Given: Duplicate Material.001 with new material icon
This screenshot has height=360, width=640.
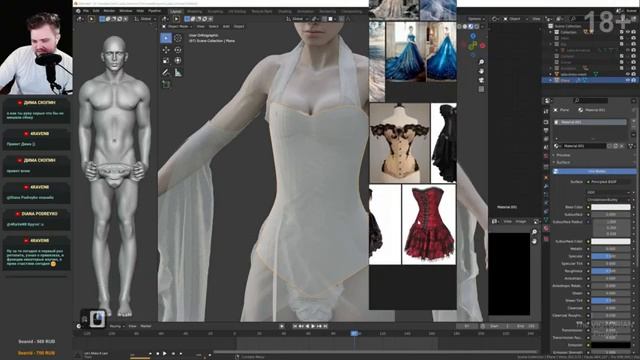Looking at the screenshot, I should [x=616, y=146].
